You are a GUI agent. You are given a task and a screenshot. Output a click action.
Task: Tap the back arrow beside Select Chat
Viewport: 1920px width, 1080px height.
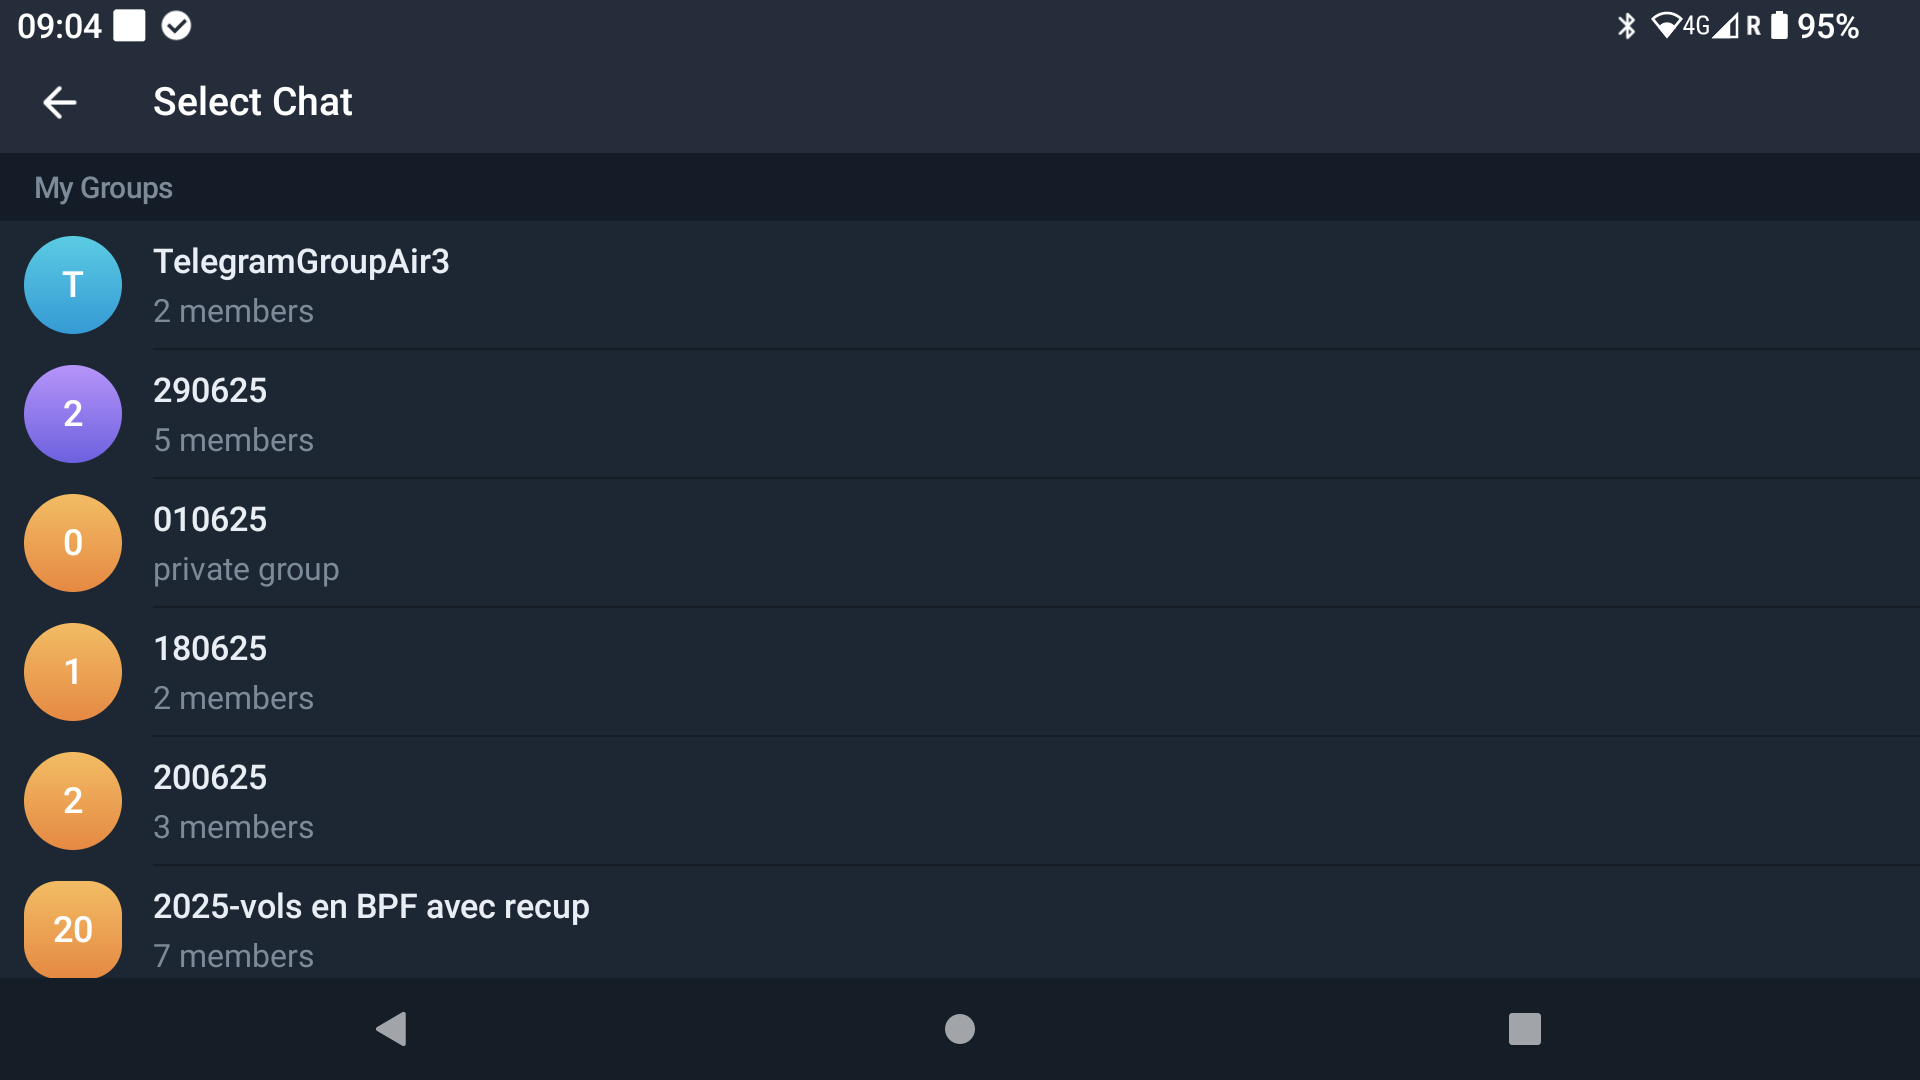[60, 102]
